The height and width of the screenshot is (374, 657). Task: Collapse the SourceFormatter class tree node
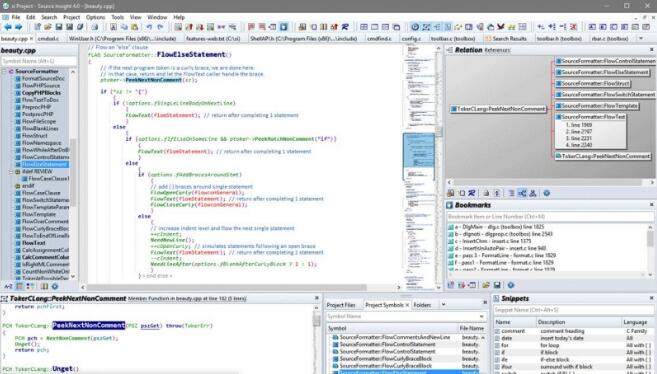[4, 72]
